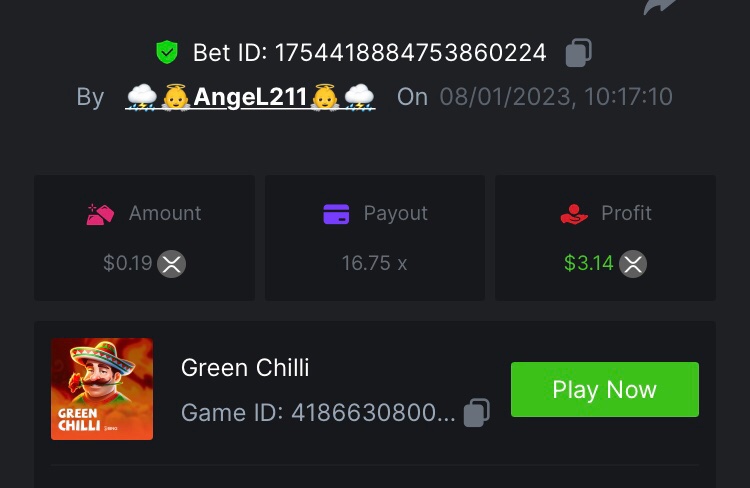Click the $3.14 profit amount

[588, 263]
